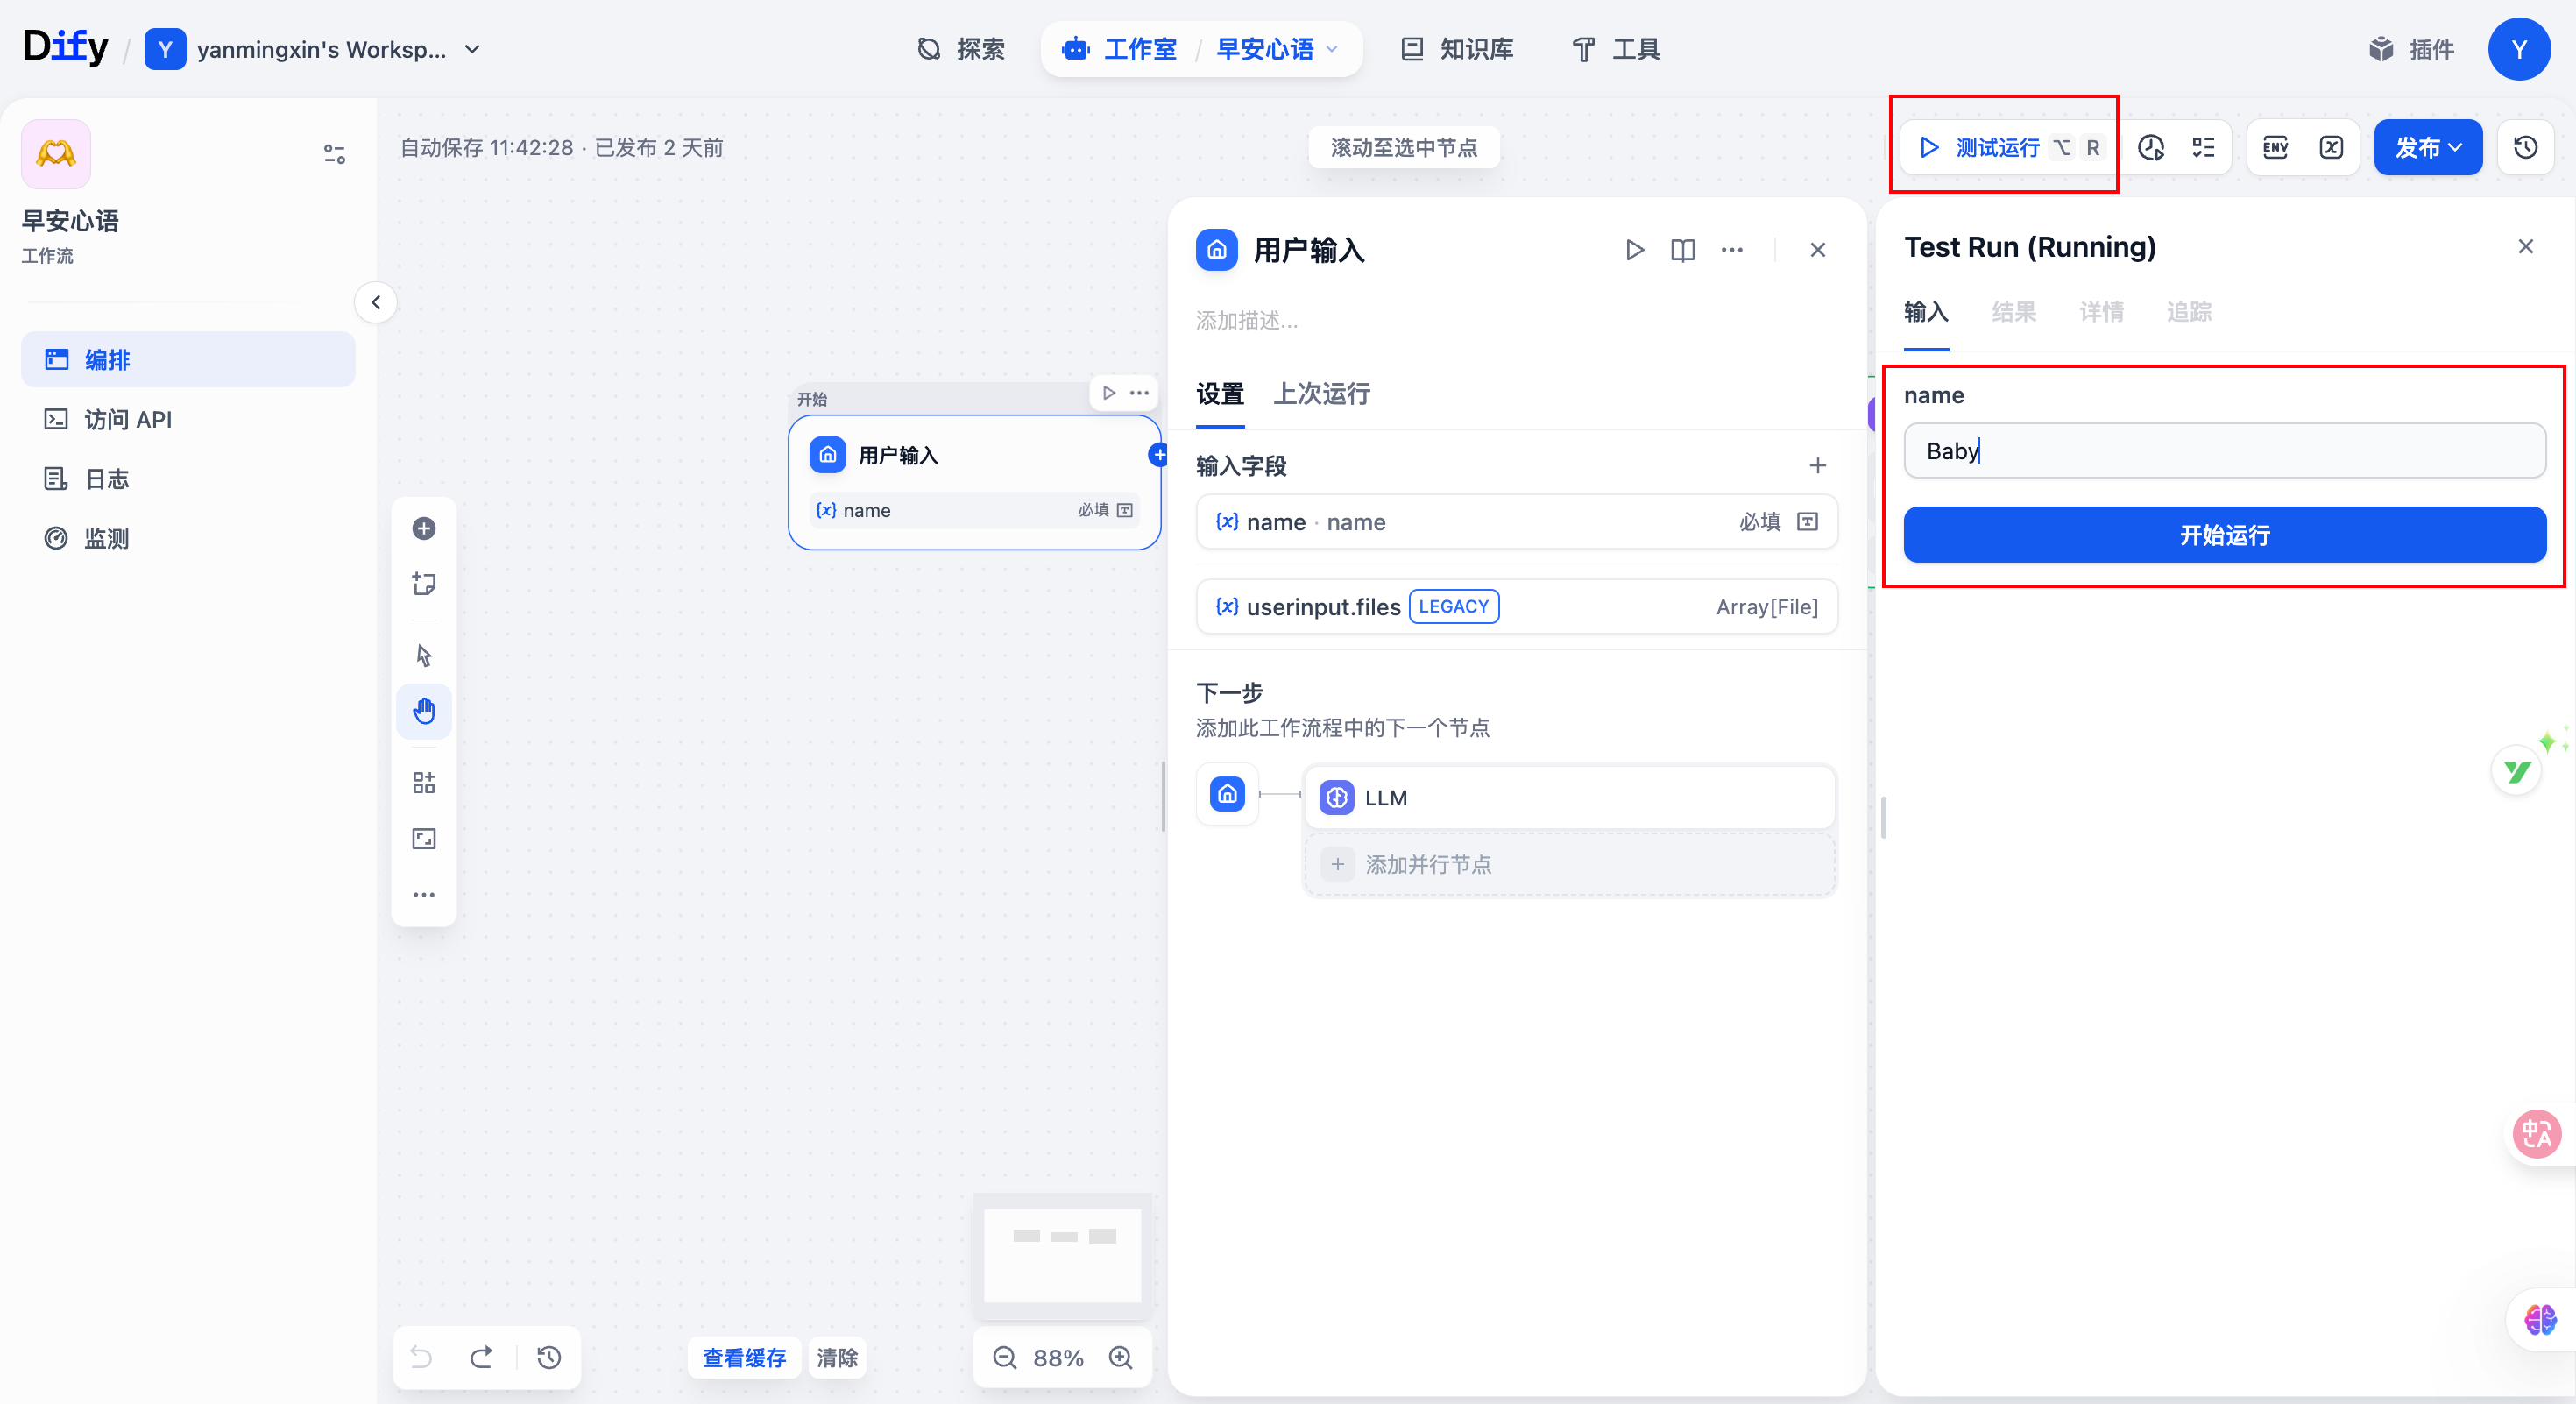Select the pointer mode tool
2576x1404 pixels.
click(x=424, y=655)
